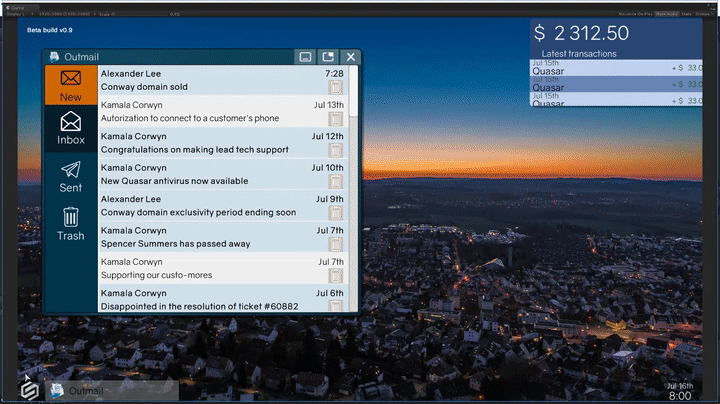Minimize the Outmail window
720x404 pixels.
click(306, 57)
